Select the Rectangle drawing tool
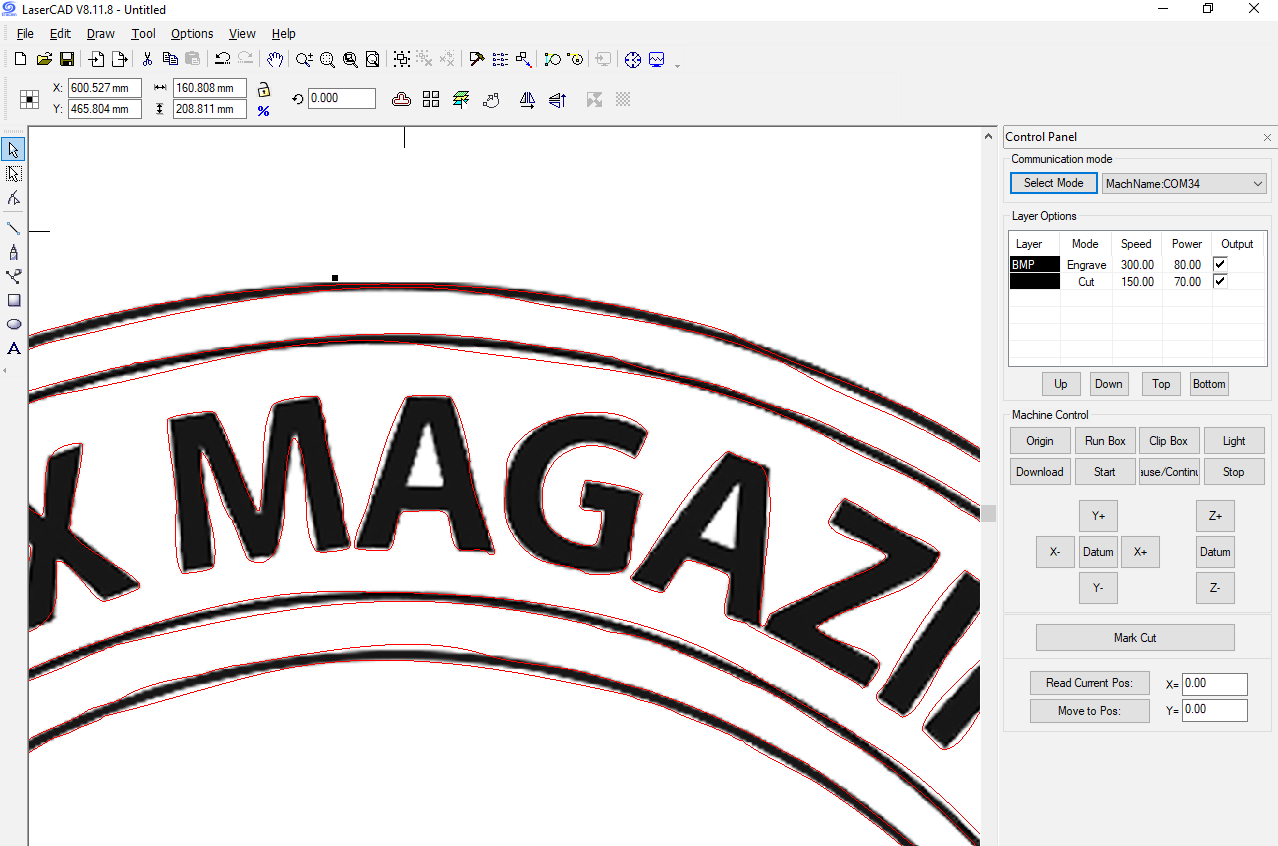Image resolution: width=1278 pixels, height=846 pixels. pyautogui.click(x=14, y=300)
